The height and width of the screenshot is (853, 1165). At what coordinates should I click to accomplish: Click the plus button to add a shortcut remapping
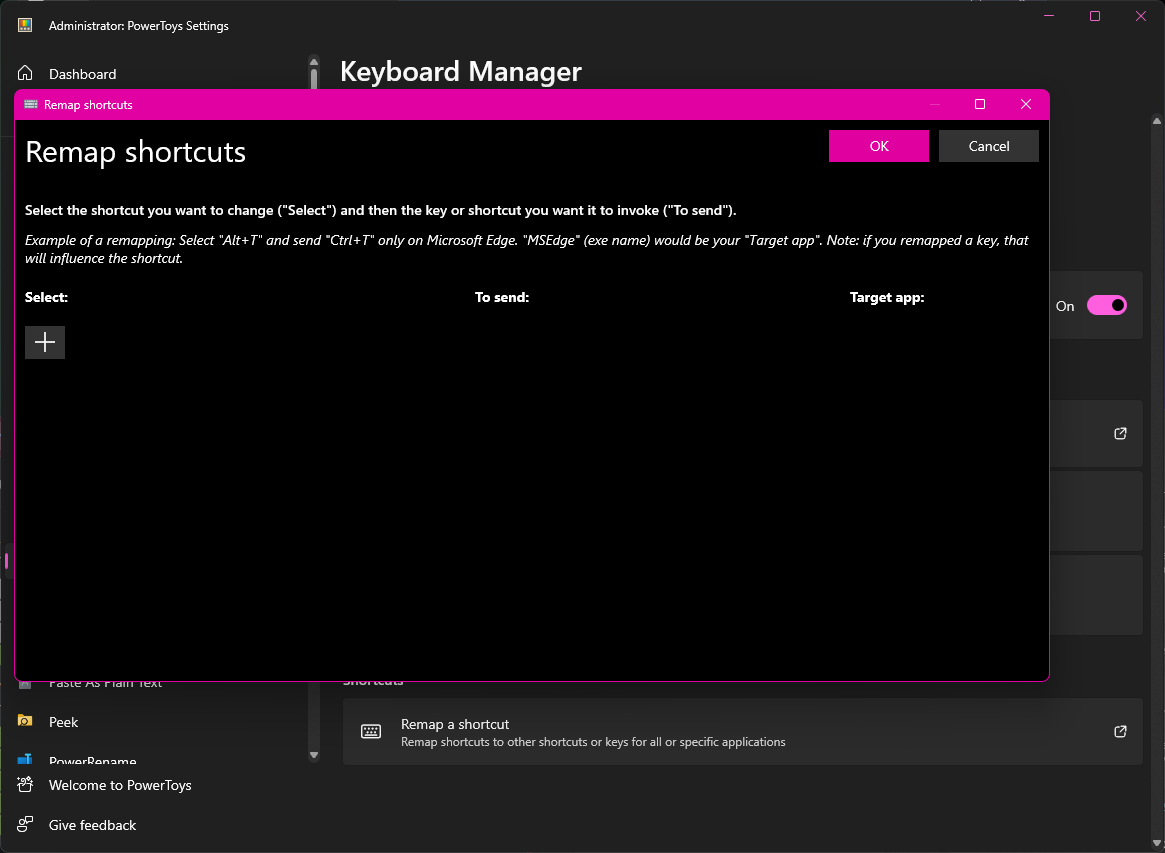point(45,342)
